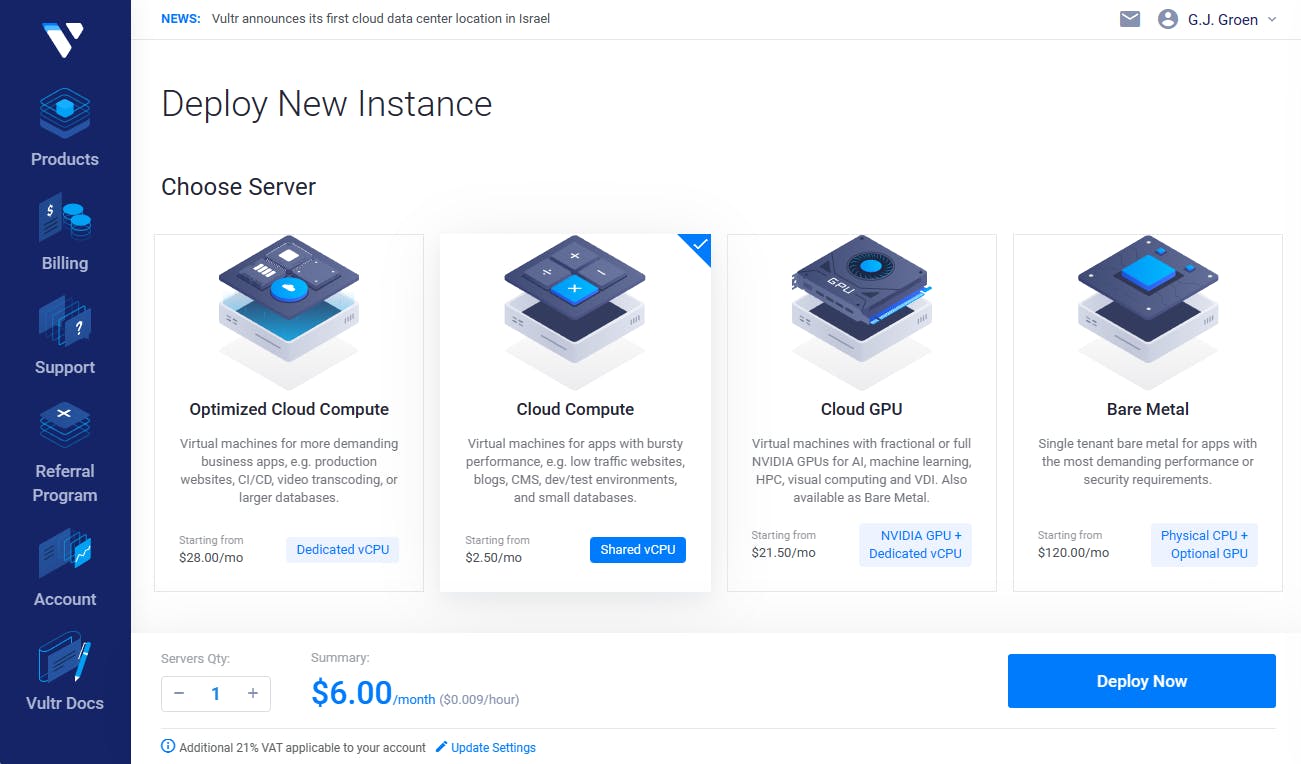Viewport: 1301px width, 764px height.
Task: Click the pencil icon beside Update Settings
Action: pos(441,747)
